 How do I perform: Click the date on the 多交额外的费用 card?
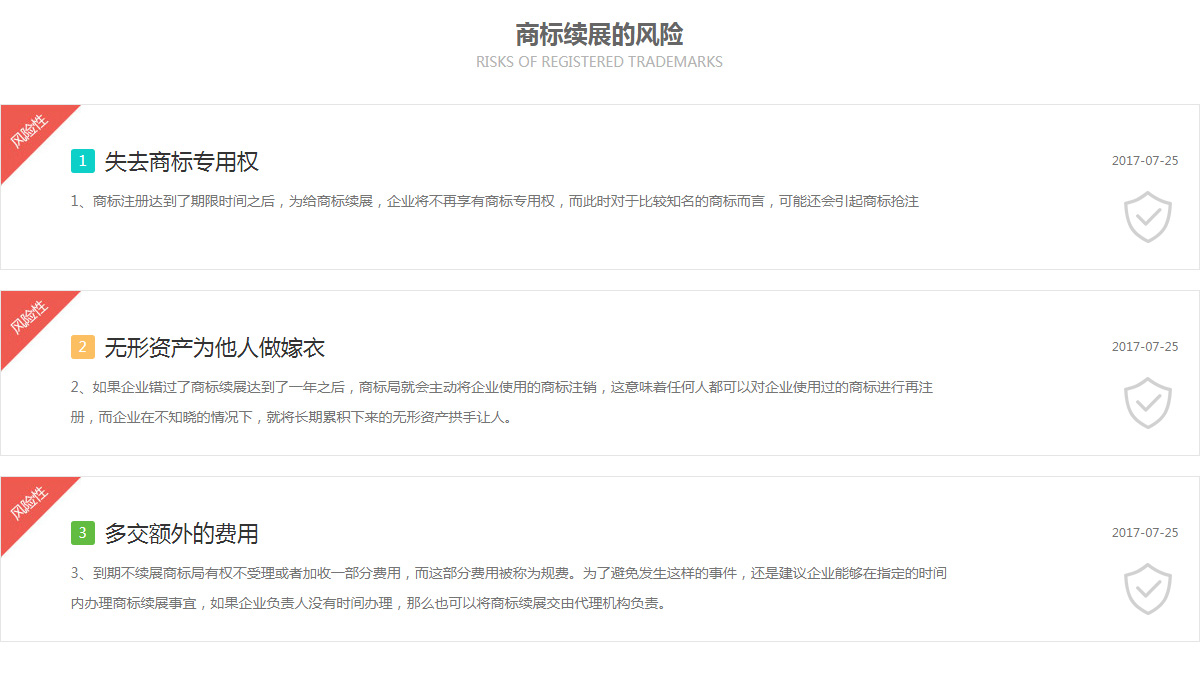pos(1144,533)
